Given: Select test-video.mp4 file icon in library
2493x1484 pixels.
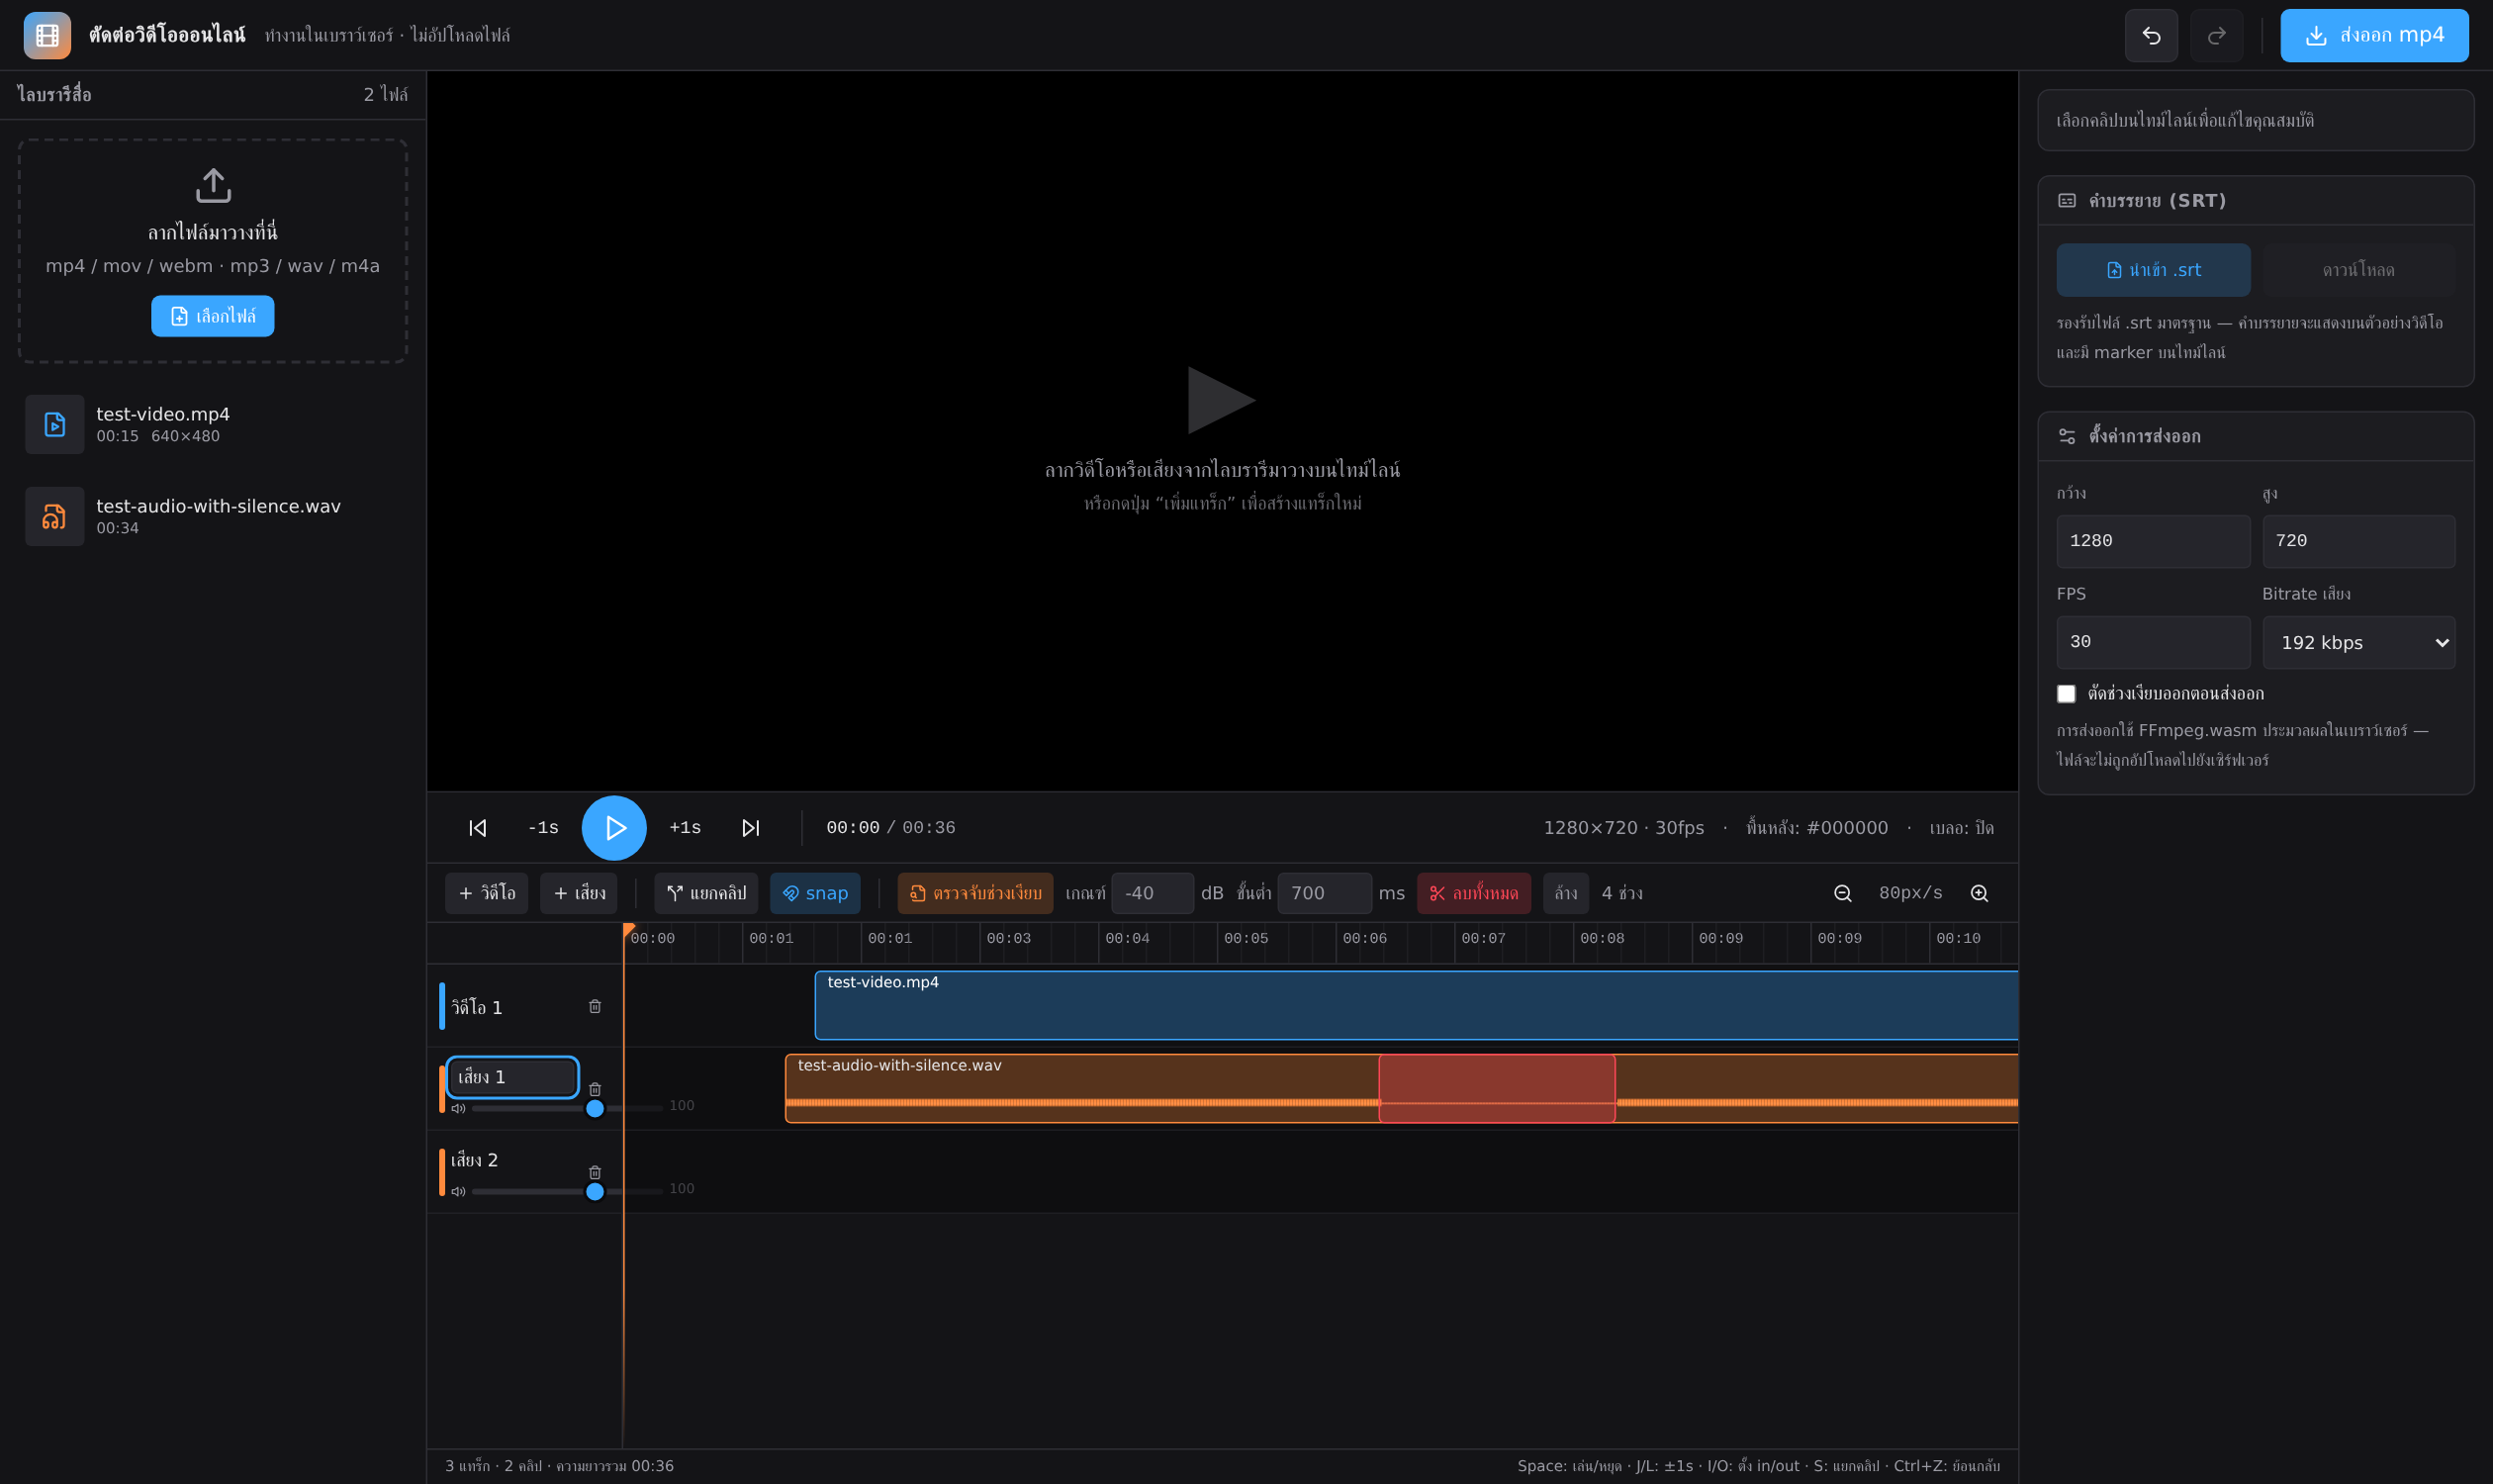Looking at the screenshot, I should click(55, 424).
